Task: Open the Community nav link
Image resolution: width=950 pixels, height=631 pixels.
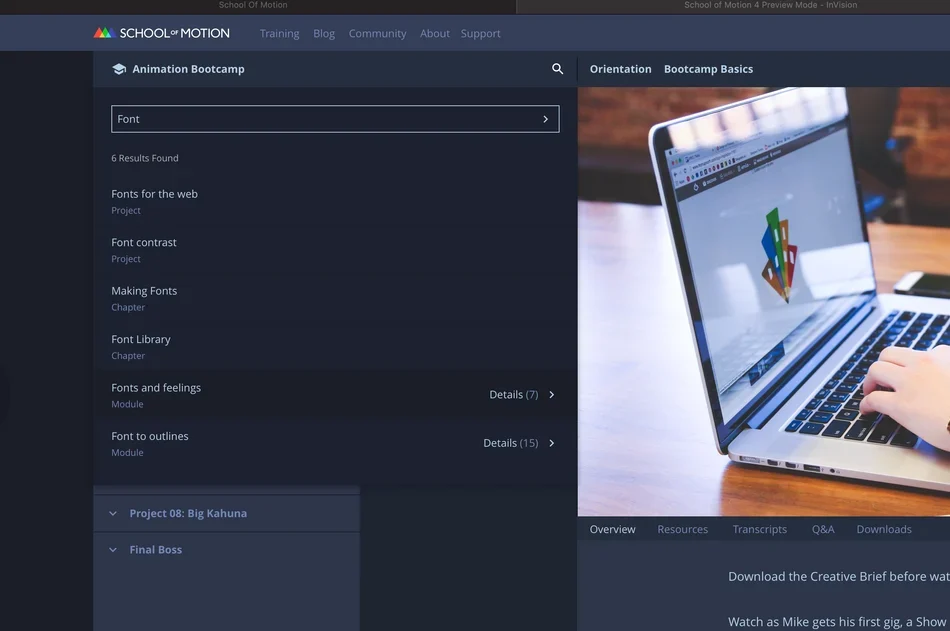Action: tap(377, 33)
